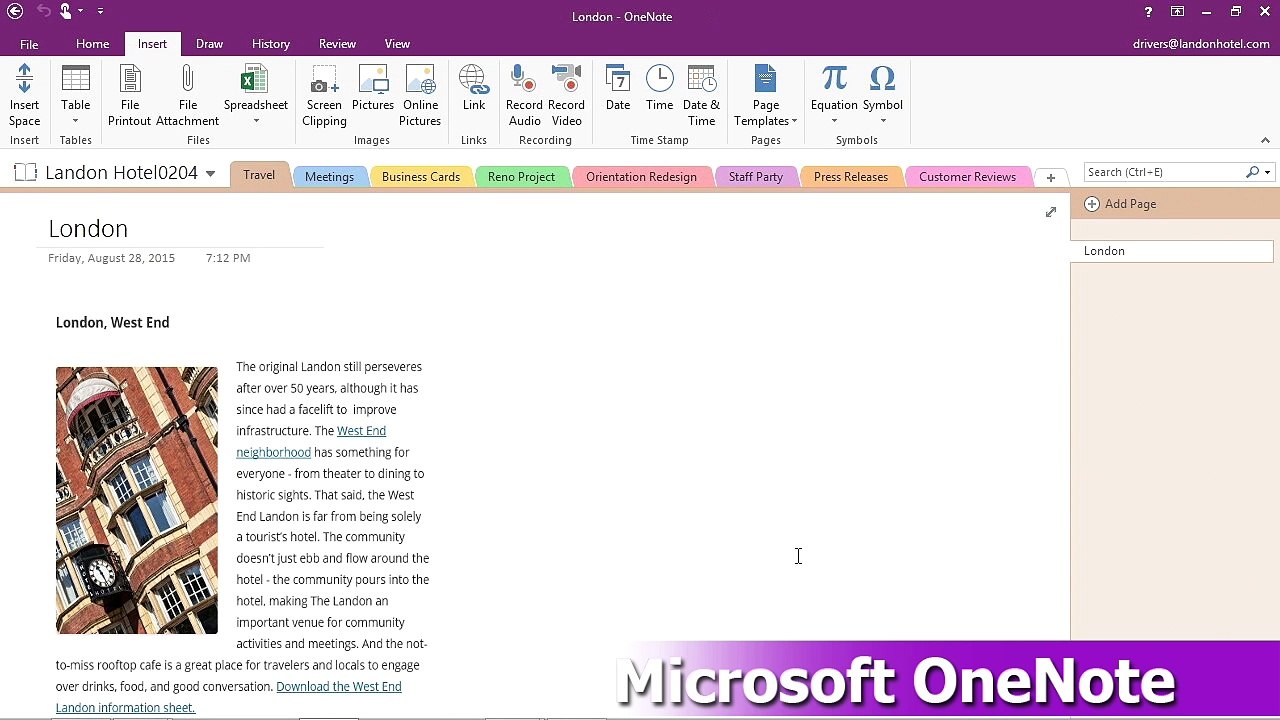This screenshot has height=720, width=1280.
Task: Switch to the Review ribbon tab
Action: tap(337, 44)
